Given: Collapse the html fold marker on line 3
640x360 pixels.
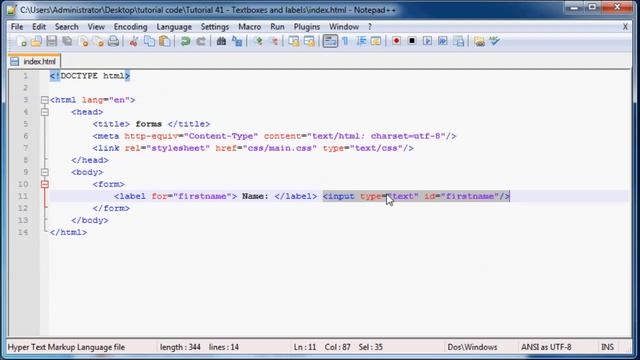Looking at the screenshot, I should 44,100.
